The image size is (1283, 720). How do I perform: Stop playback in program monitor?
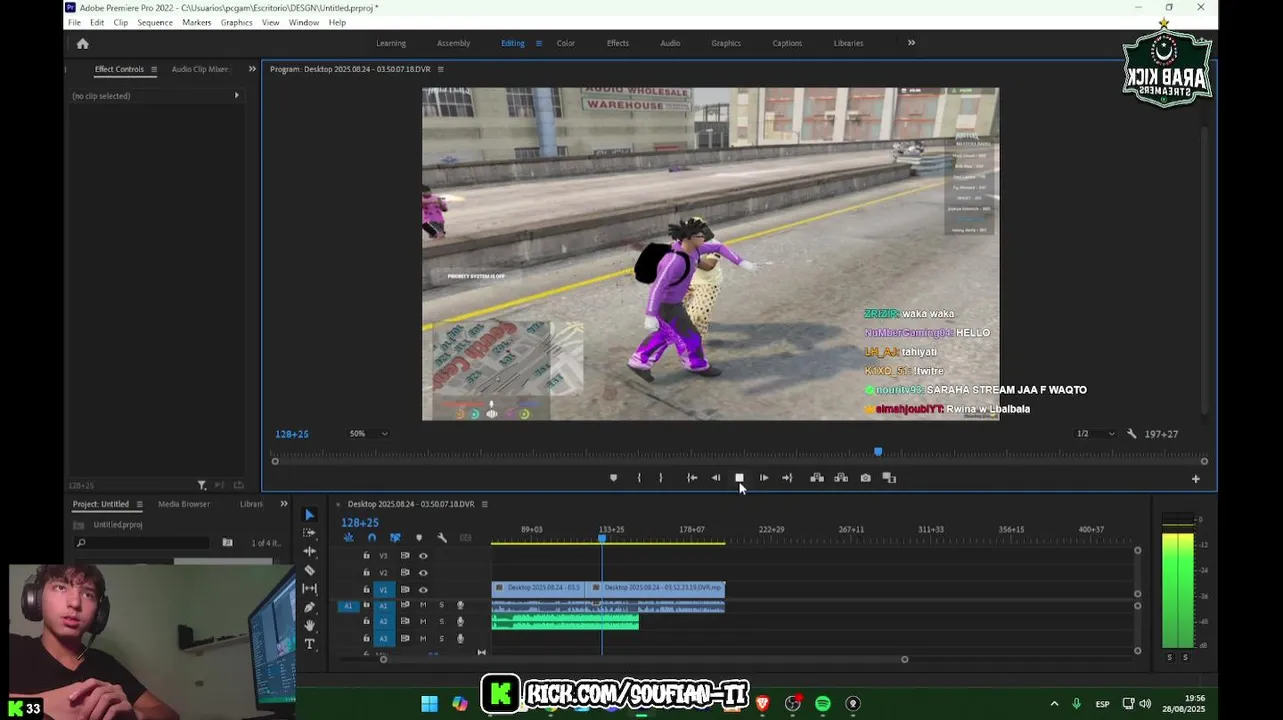pos(739,478)
